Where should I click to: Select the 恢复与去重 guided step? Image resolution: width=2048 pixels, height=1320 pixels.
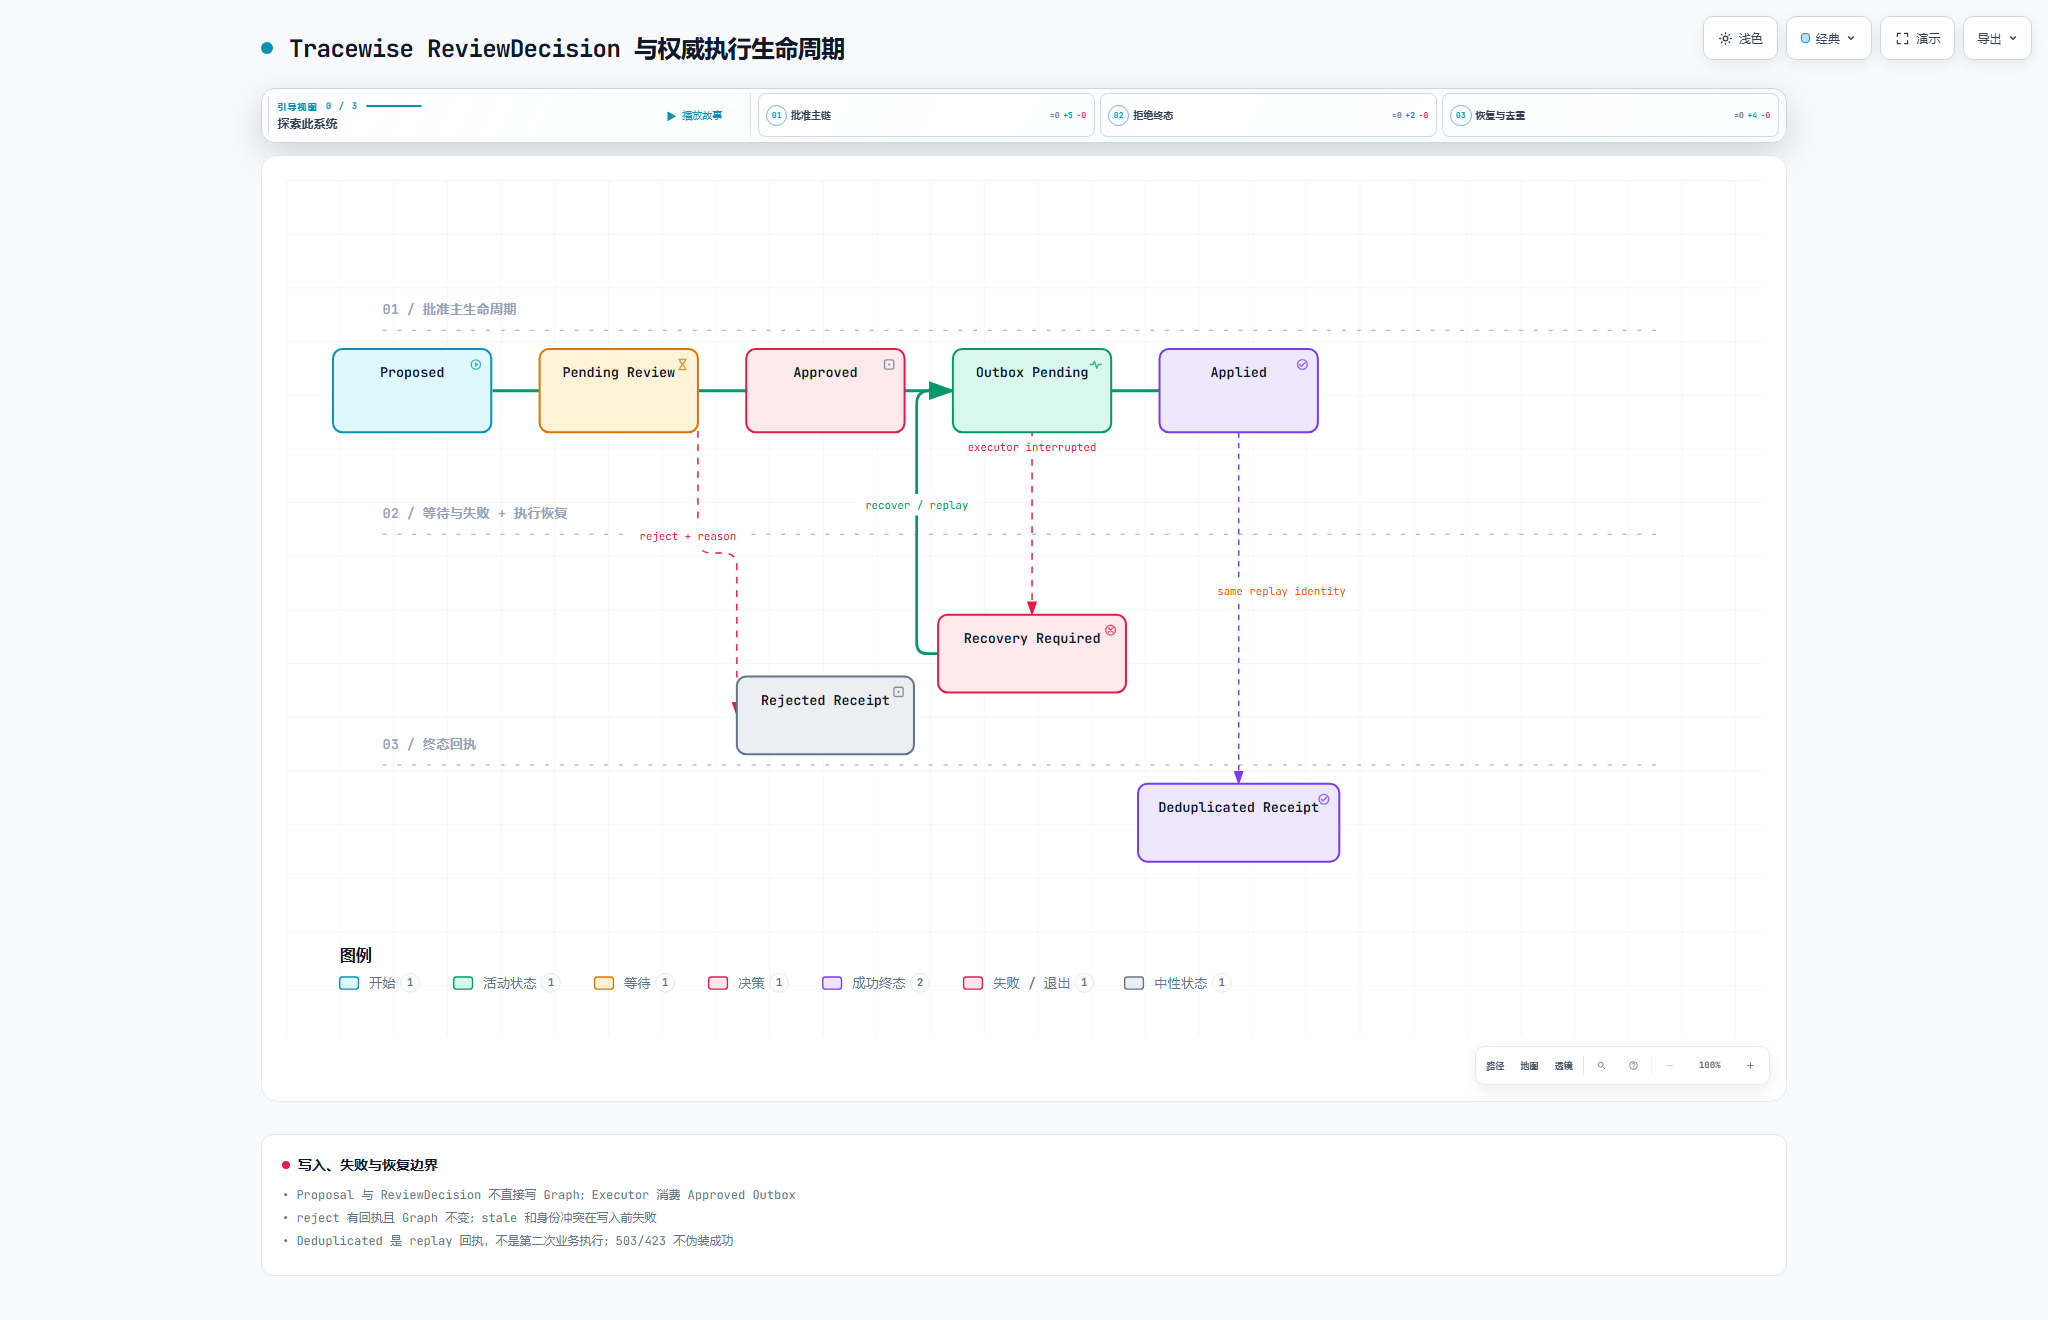click(1610, 115)
